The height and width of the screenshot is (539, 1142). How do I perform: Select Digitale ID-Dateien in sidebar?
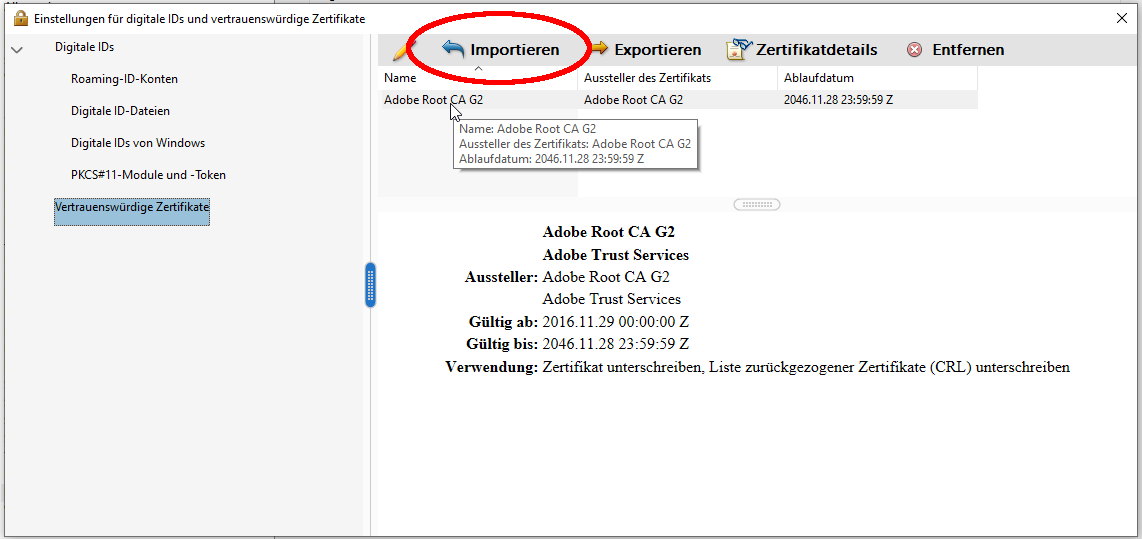point(120,111)
